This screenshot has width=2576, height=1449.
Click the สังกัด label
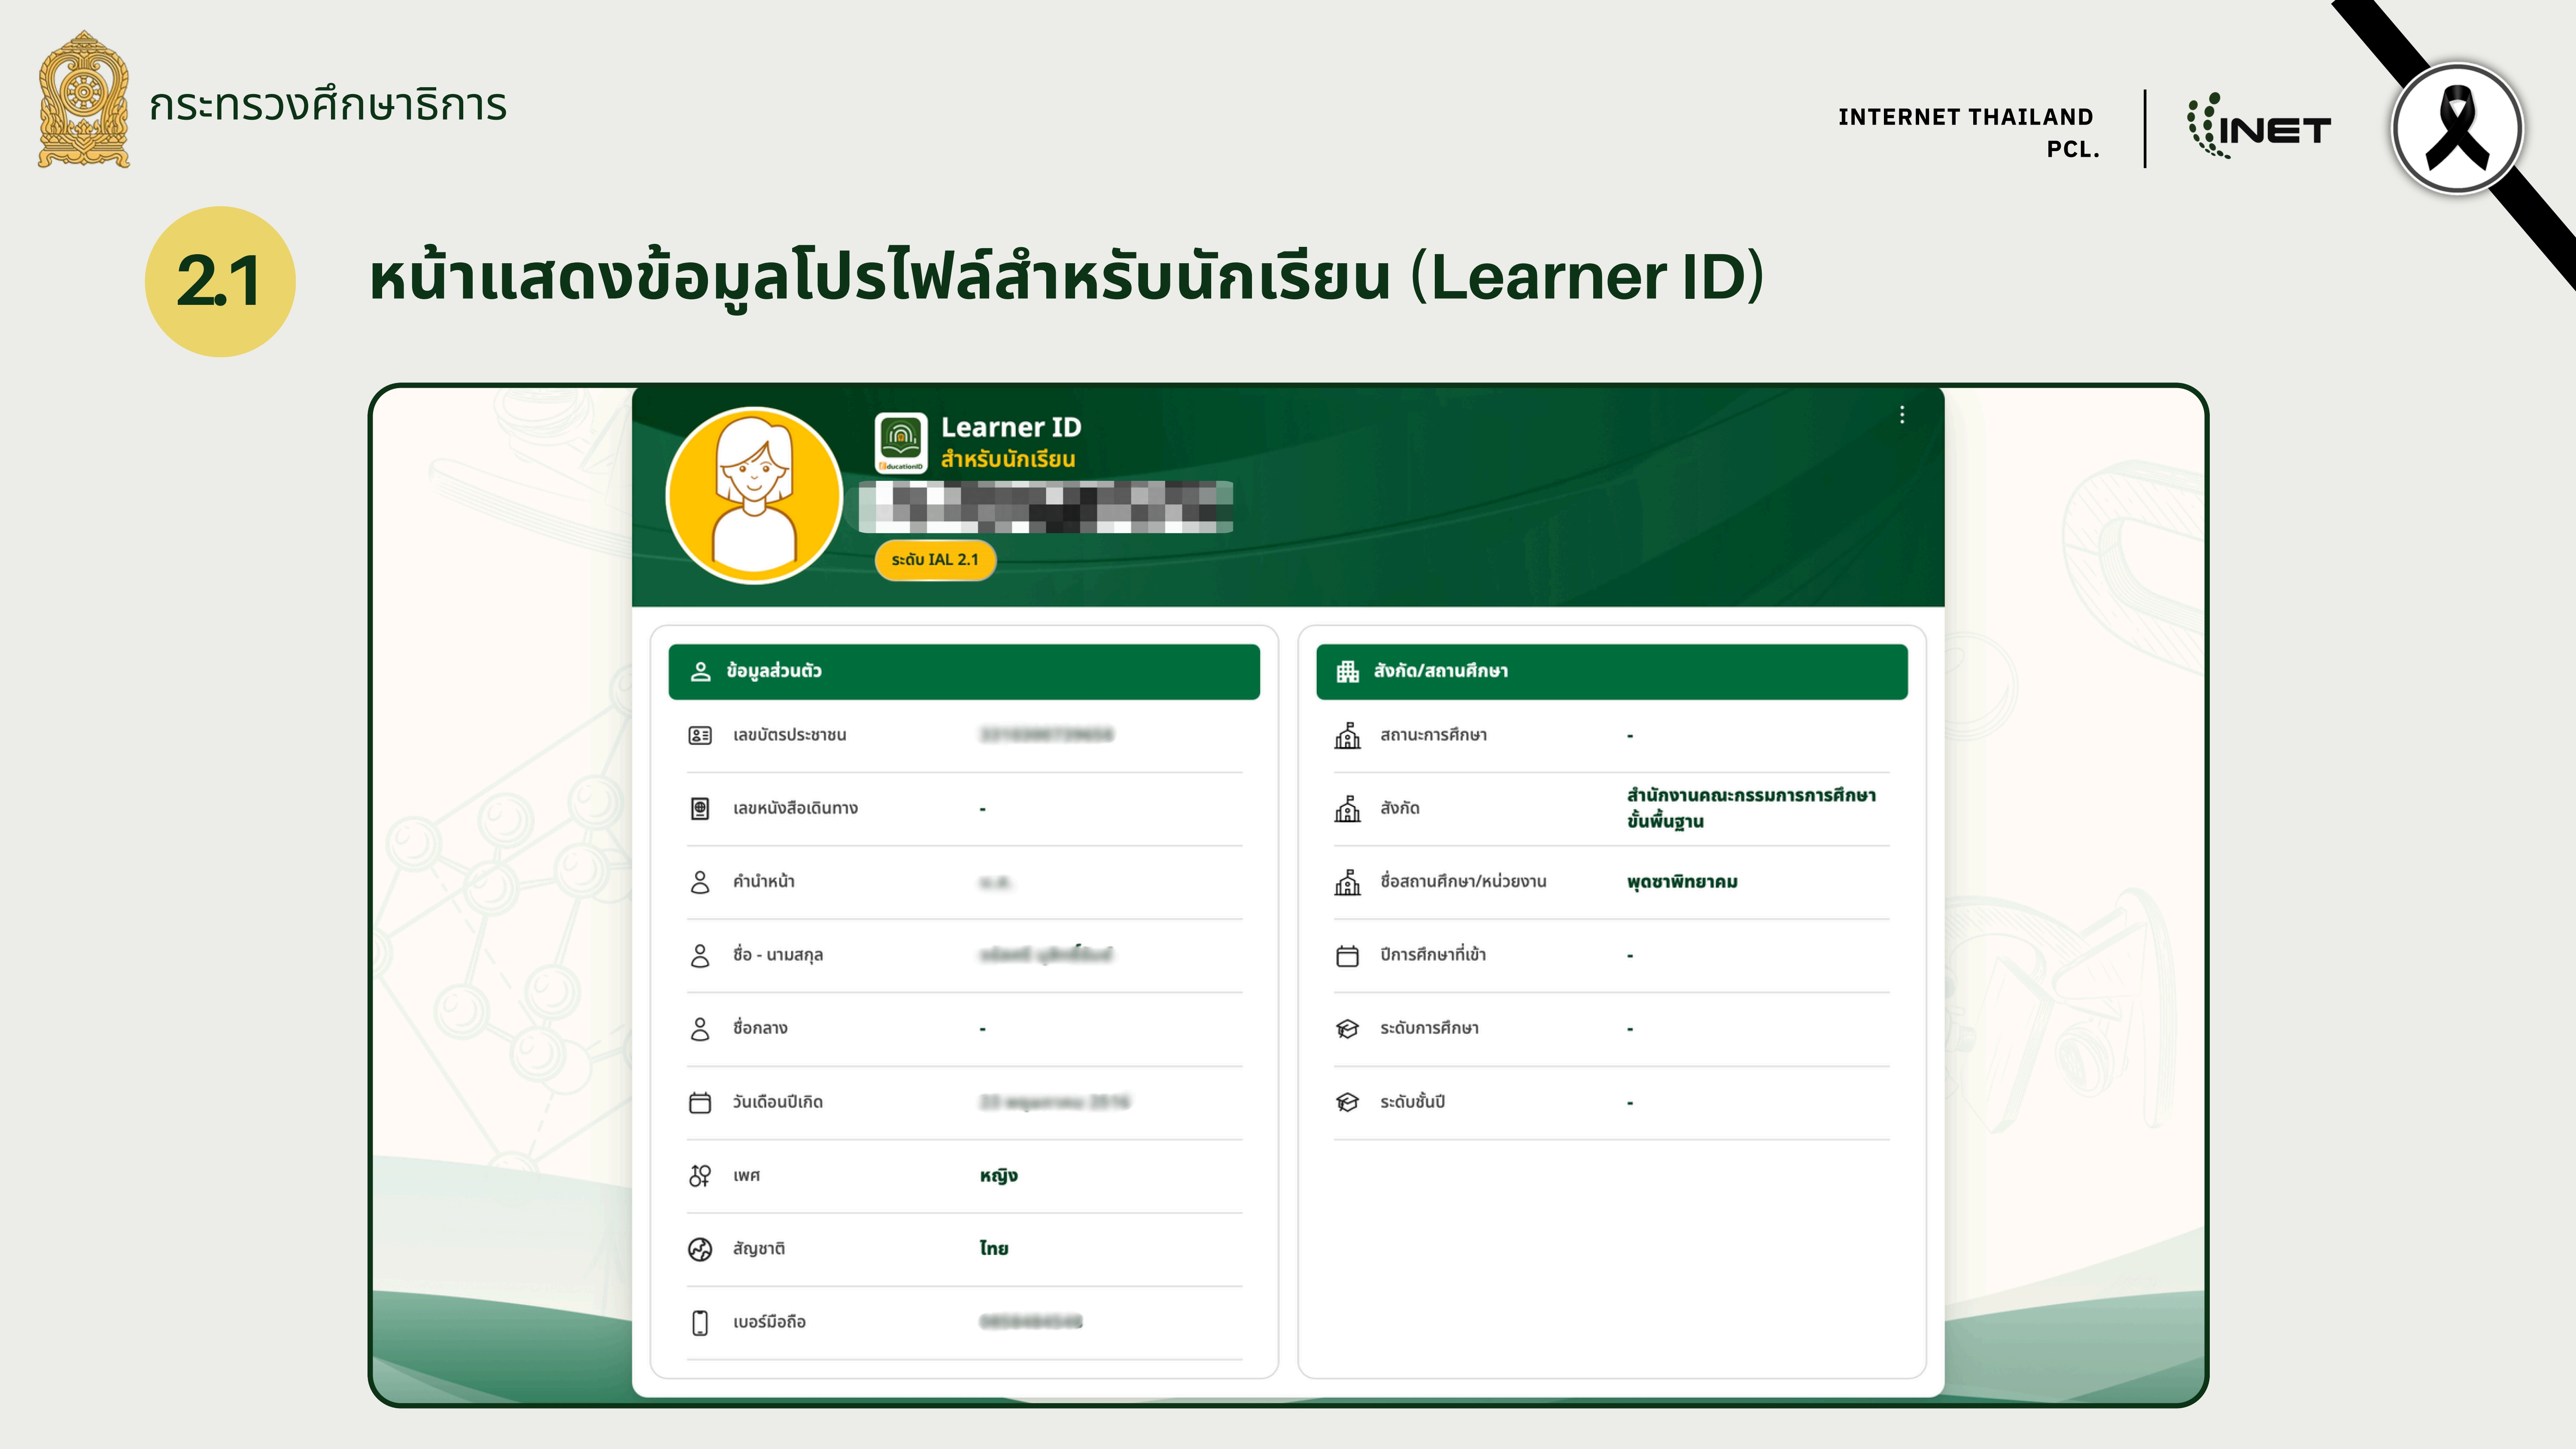pyautogui.click(x=1399, y=808)
